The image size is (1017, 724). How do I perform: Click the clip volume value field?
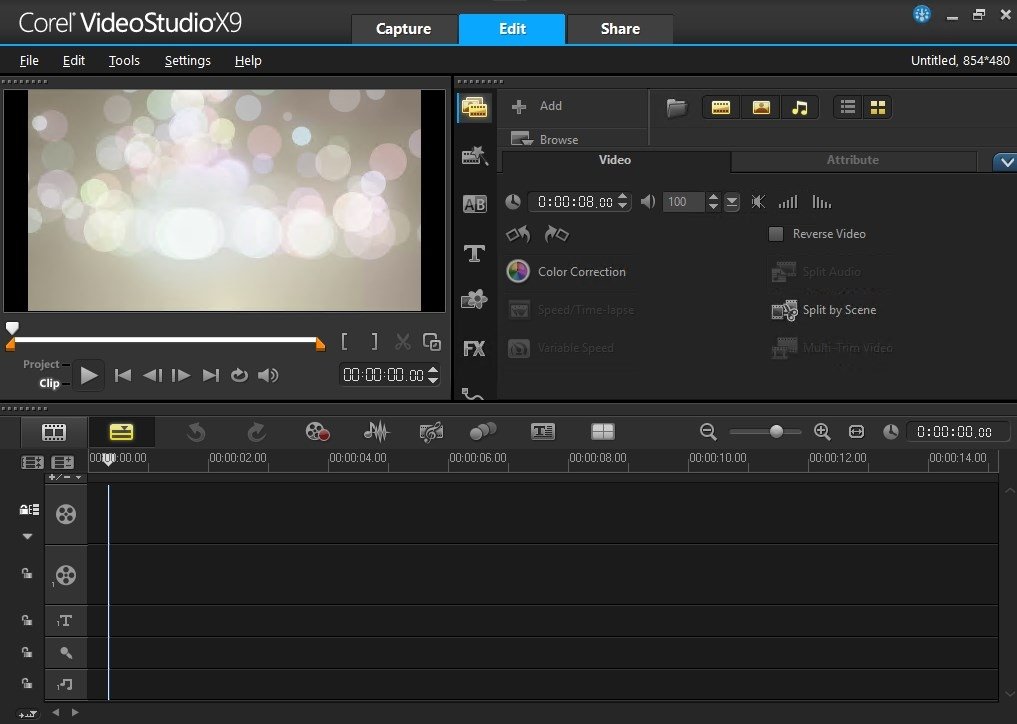(x=684, y=202)
